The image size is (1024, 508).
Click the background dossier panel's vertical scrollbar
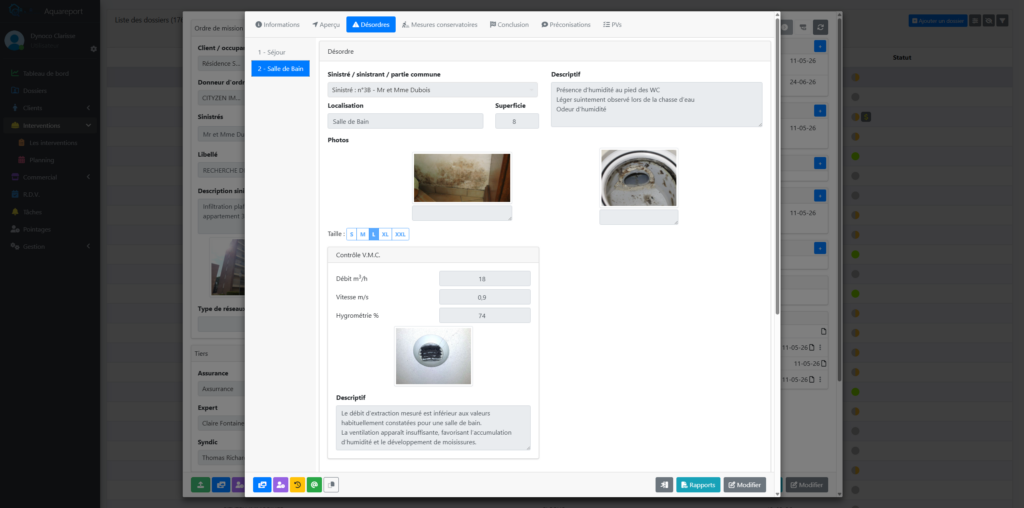[839, 199]
